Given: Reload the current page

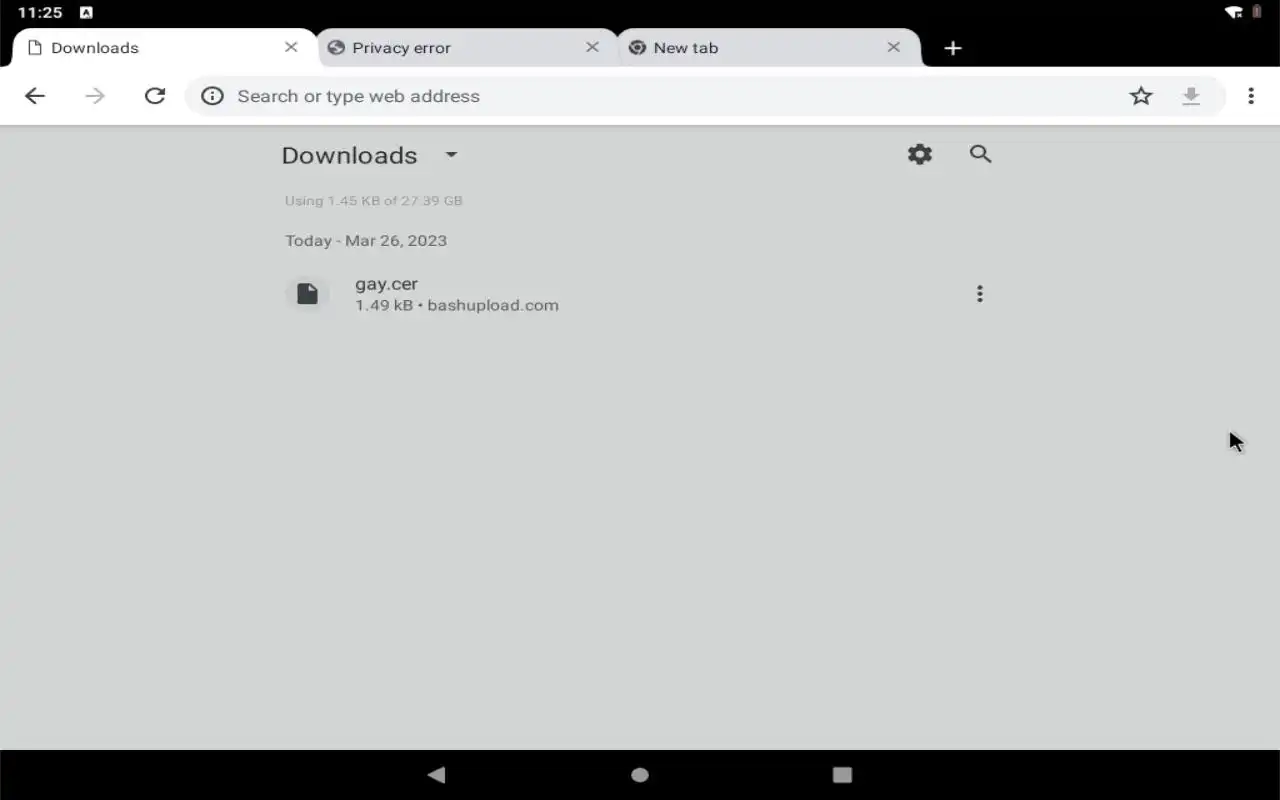Looking at the screenshot, I should coord(155,96).
